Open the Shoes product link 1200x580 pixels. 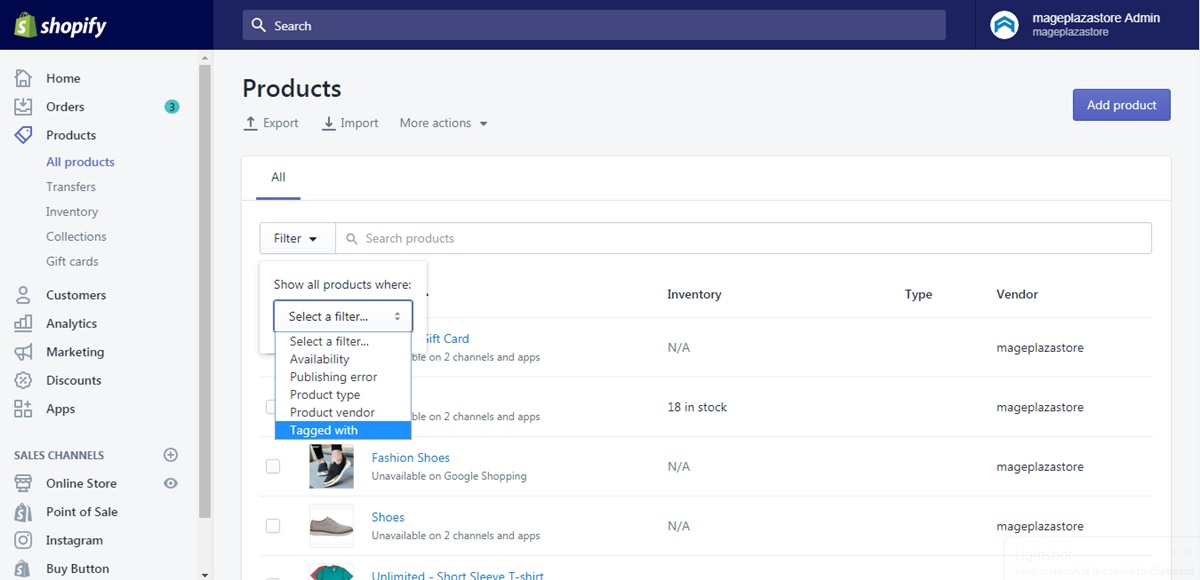[x=388, y=517]
